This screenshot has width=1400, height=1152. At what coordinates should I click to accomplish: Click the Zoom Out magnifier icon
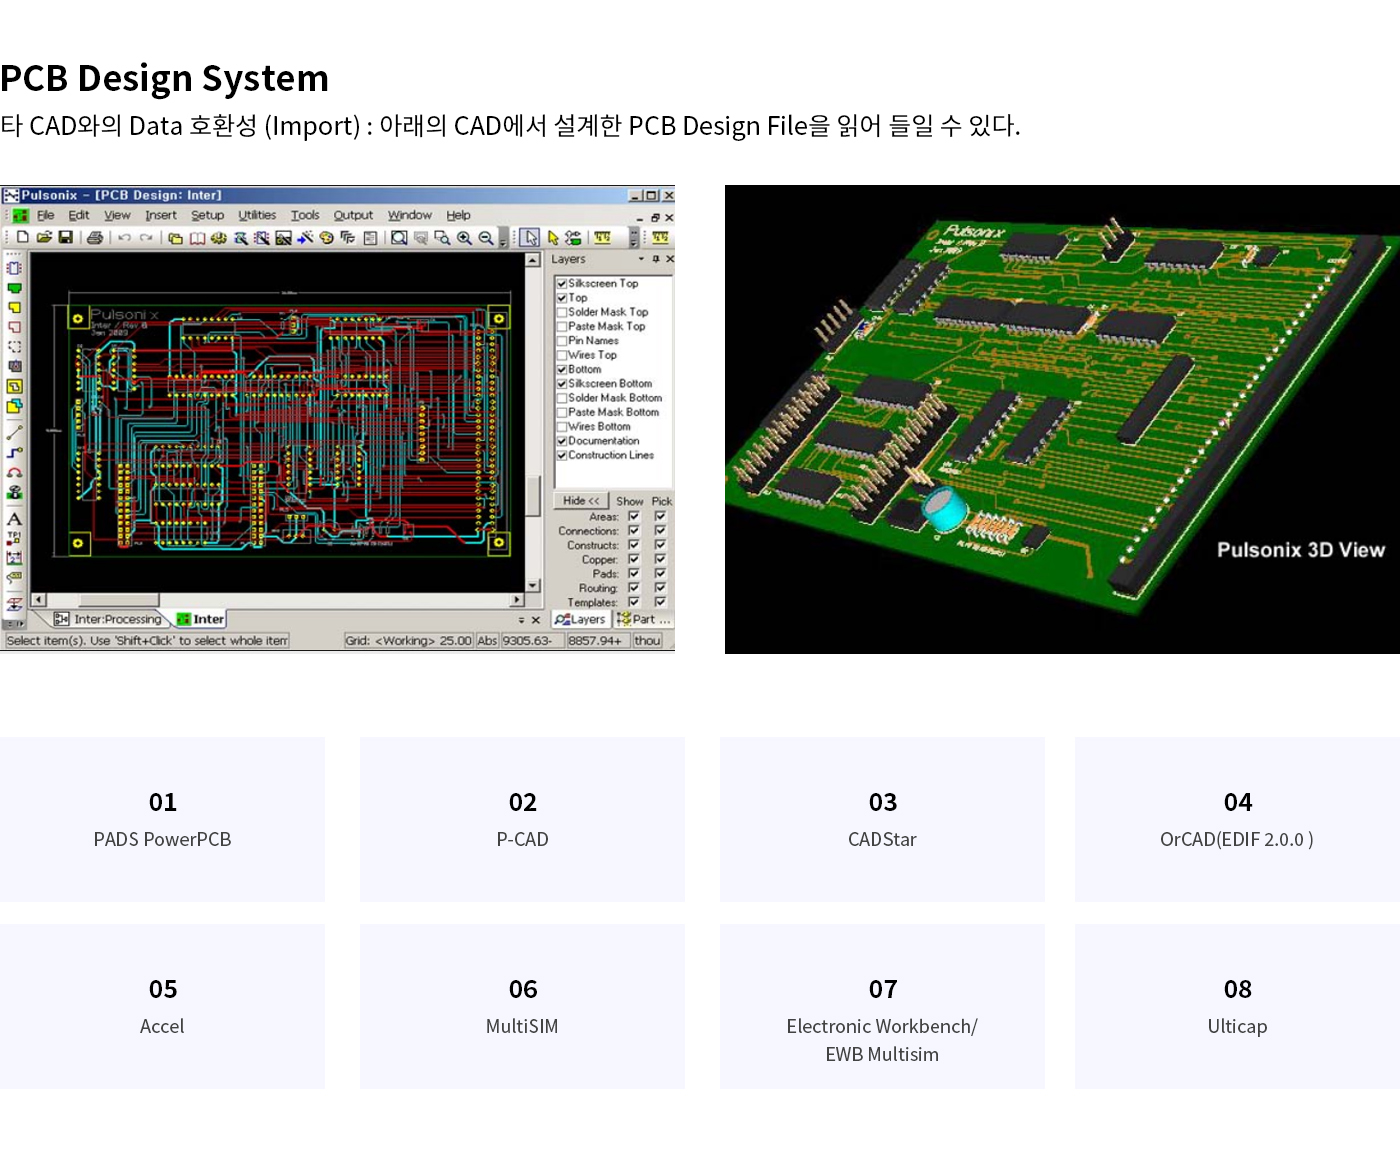coord(486,238)
